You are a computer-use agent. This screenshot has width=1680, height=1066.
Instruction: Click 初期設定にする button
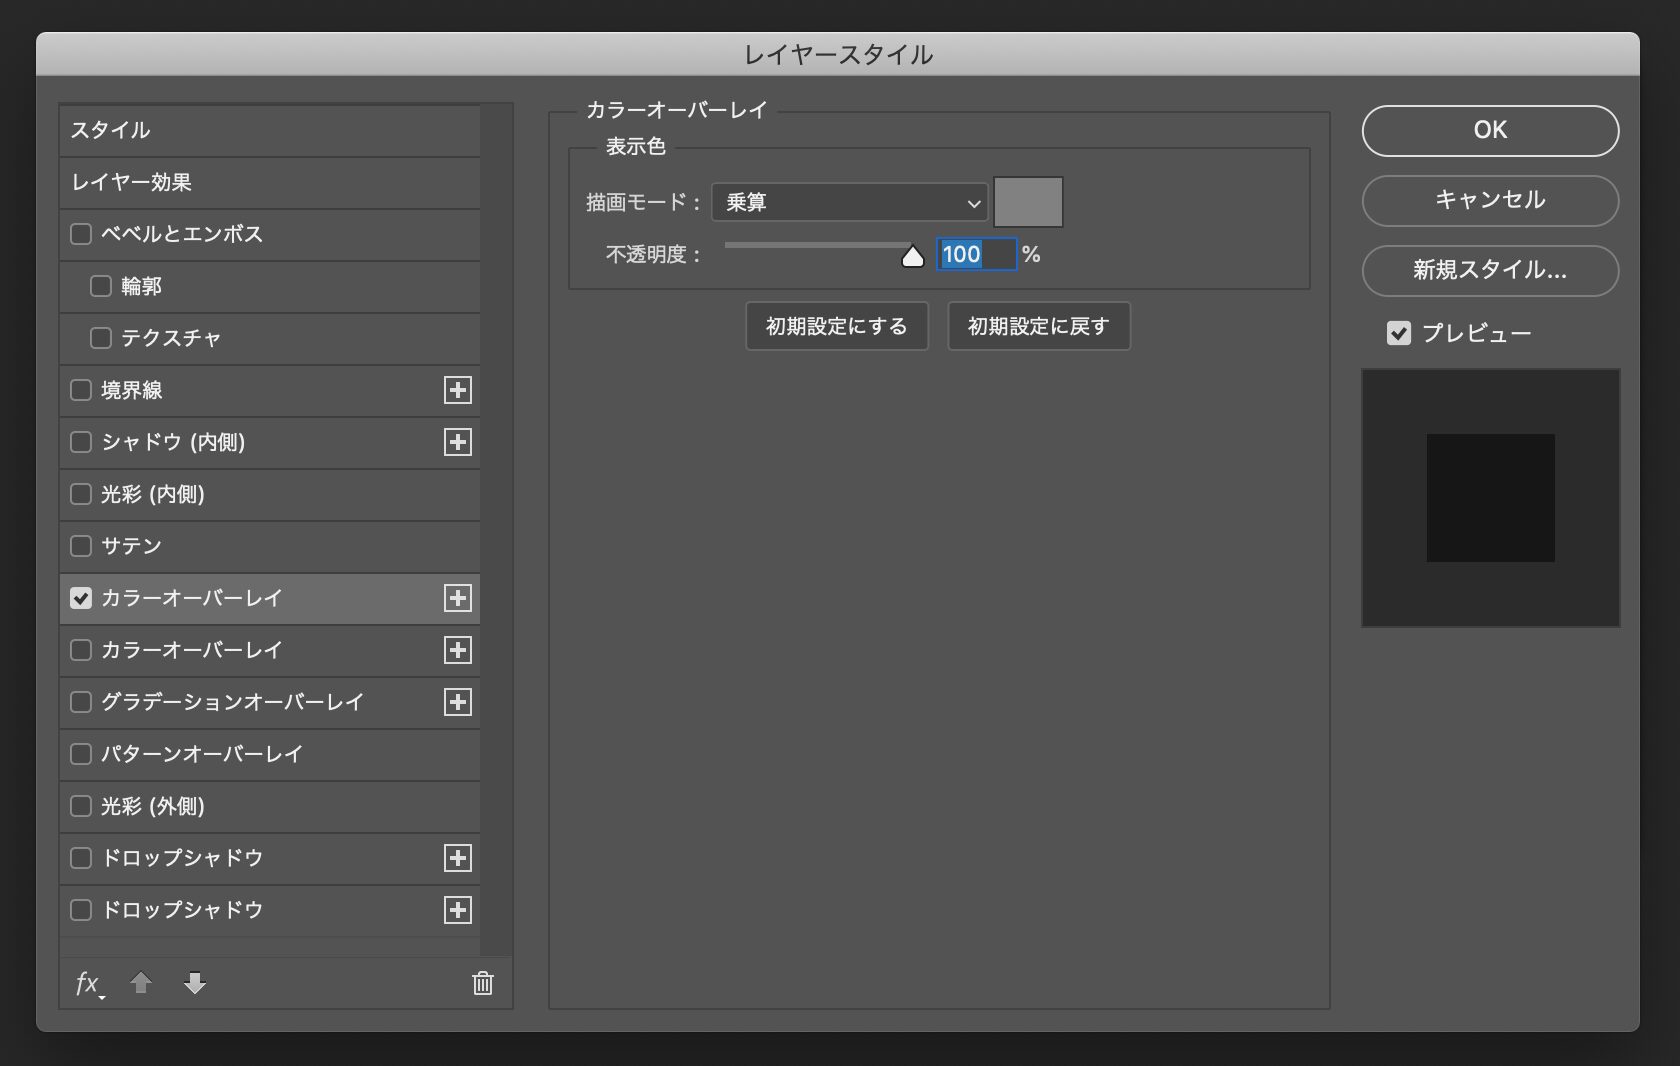coord(837,326)
